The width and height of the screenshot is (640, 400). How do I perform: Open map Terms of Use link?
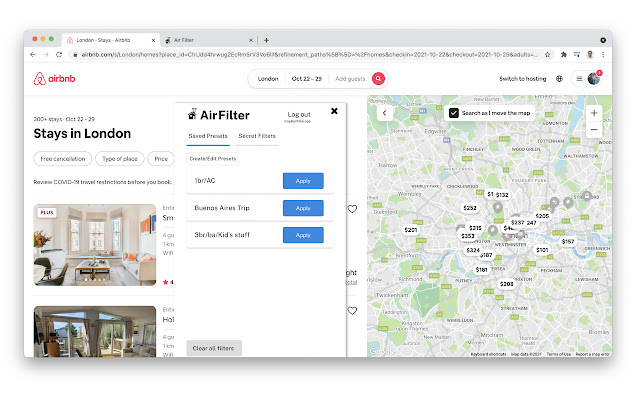558,354
